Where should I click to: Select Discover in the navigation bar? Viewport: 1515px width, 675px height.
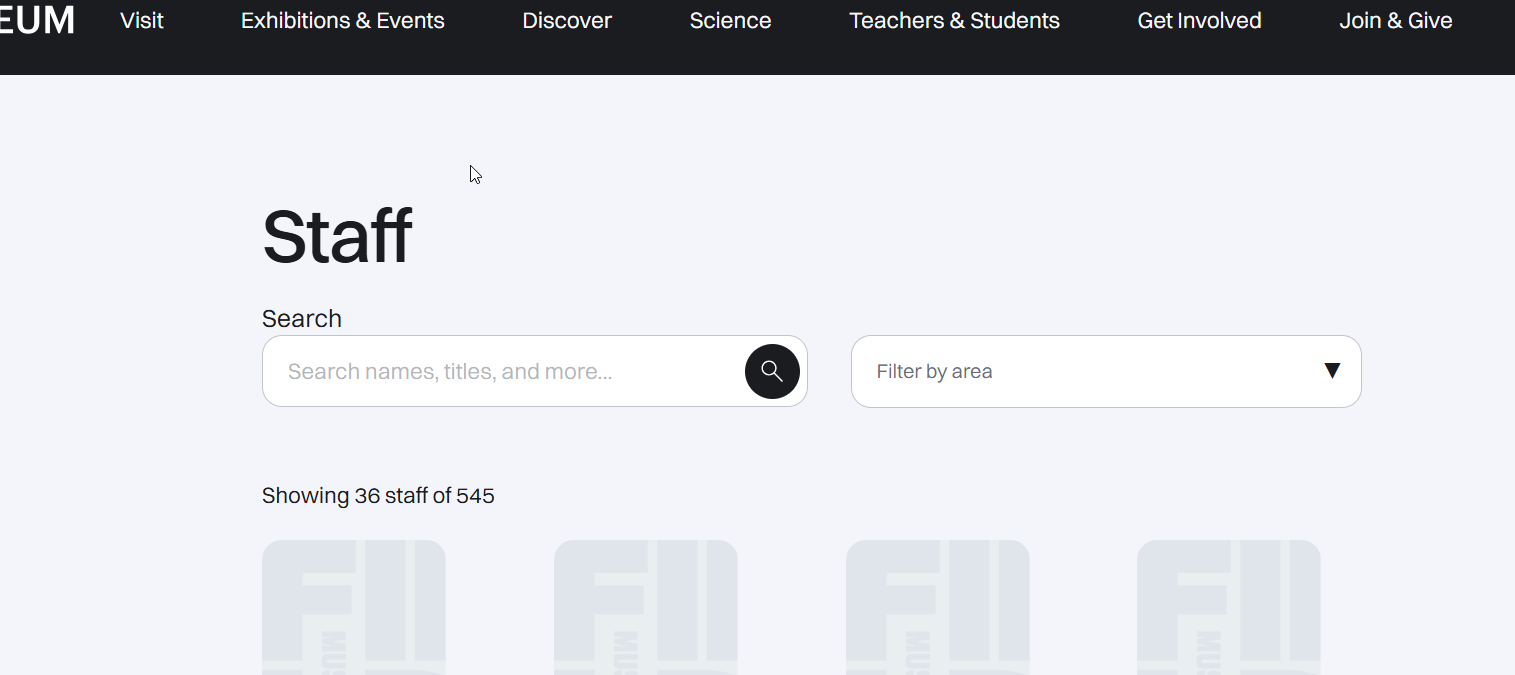click(567, 21)
